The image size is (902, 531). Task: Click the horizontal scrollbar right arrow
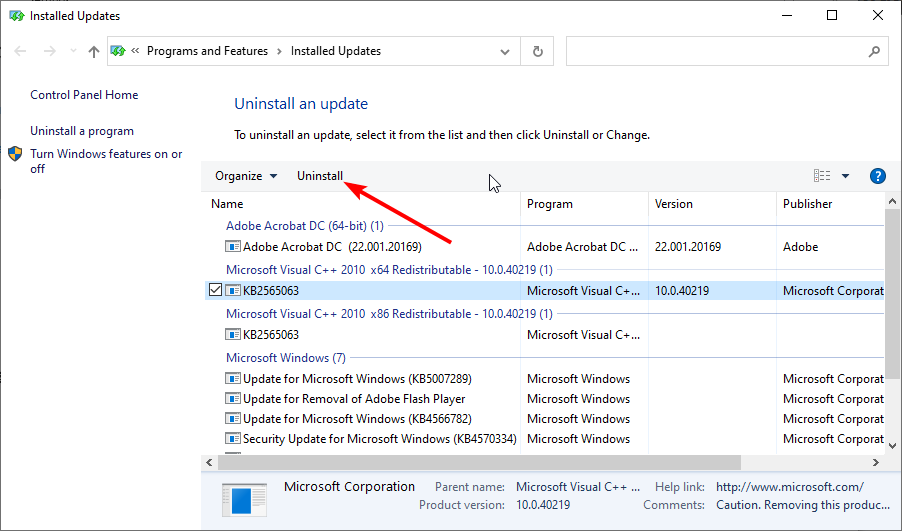click(x=876, y=463)
